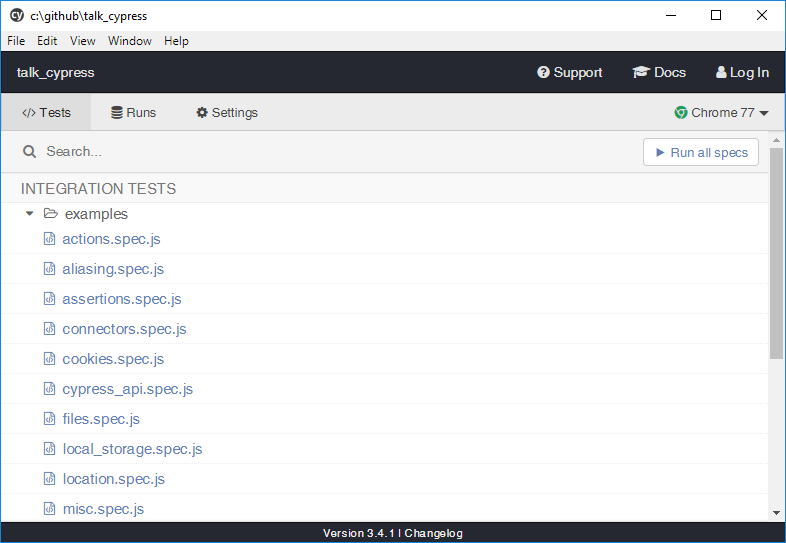This screenshot has width=786, height=543.
Task: Maximize the Cypress window
Action: tap(716, 15)
